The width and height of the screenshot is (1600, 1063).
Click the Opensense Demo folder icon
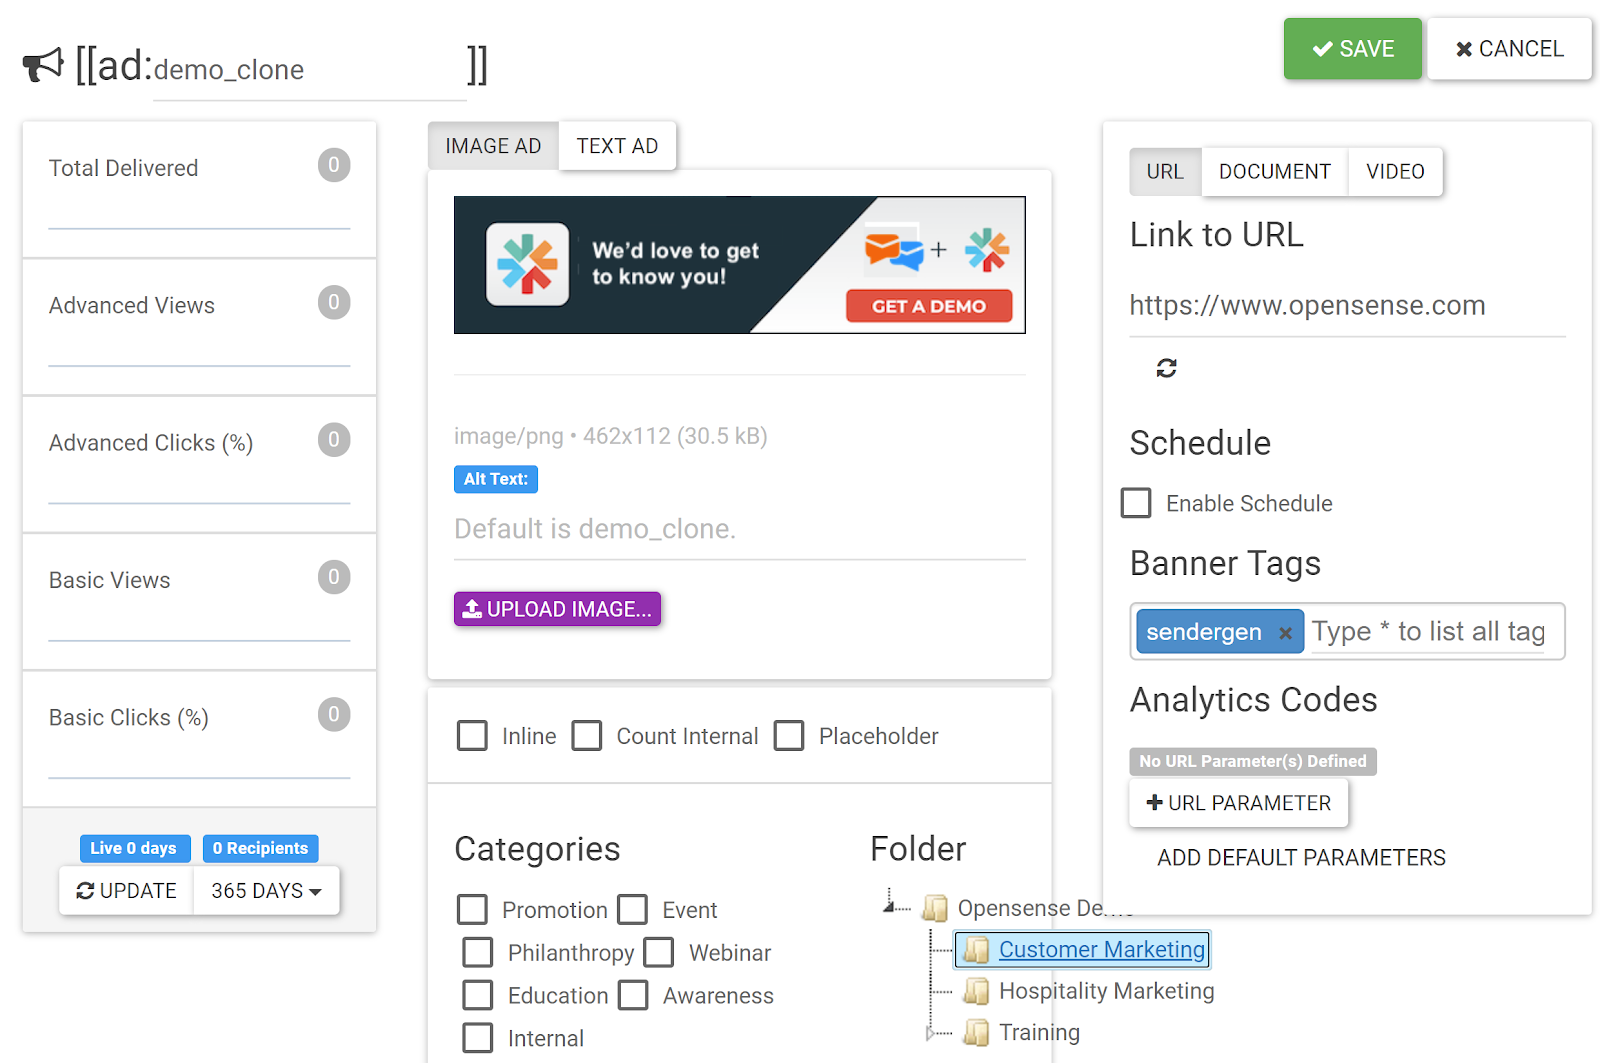tap(935, 908)
